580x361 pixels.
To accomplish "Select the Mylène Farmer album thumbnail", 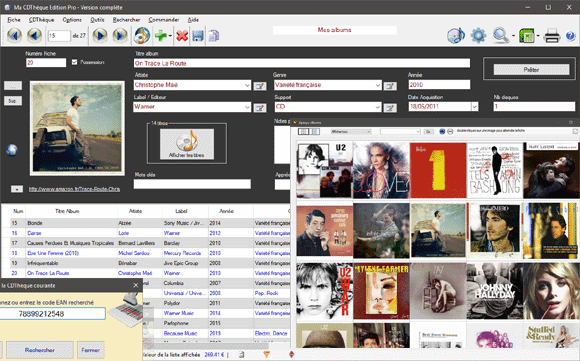I will tap(381, 291).
